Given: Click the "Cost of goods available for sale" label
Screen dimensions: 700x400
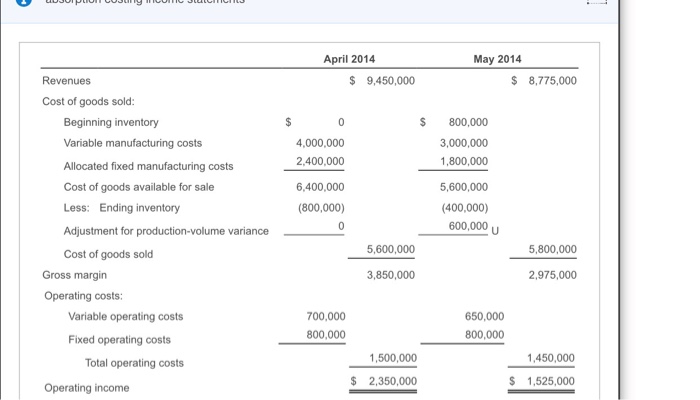Looking at the screenshot, I should tap(139, 187).
